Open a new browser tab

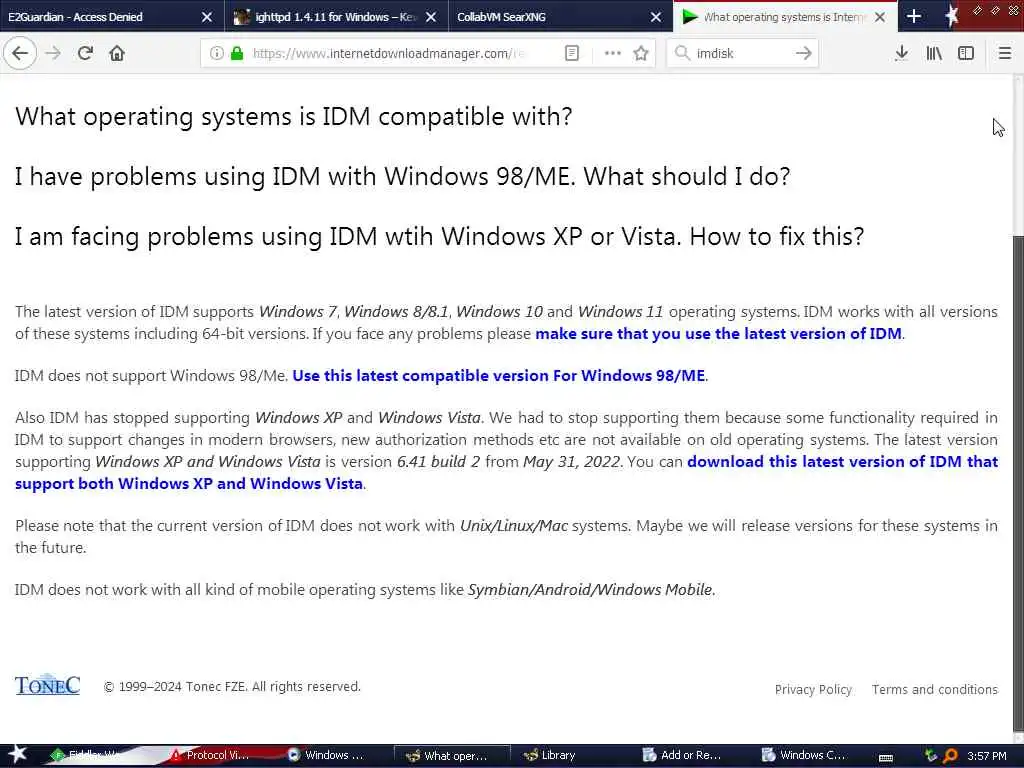(x=914, y=16)
